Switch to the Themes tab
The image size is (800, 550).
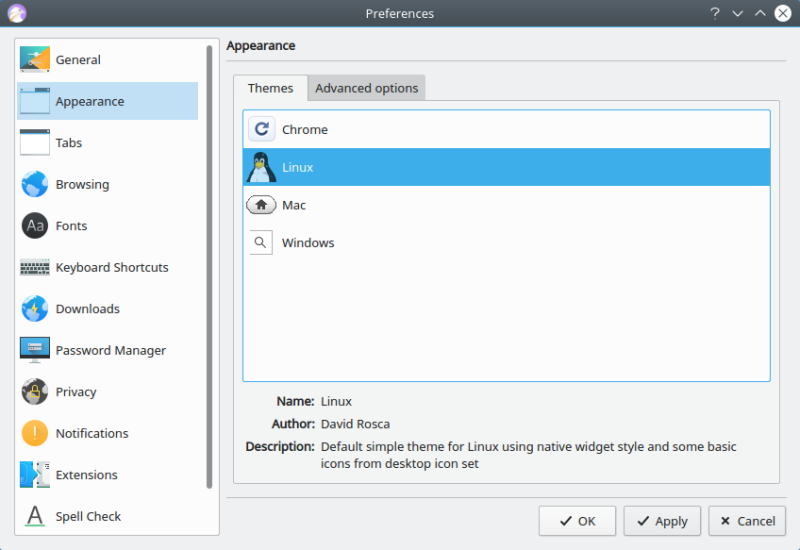tap(270, 88)
